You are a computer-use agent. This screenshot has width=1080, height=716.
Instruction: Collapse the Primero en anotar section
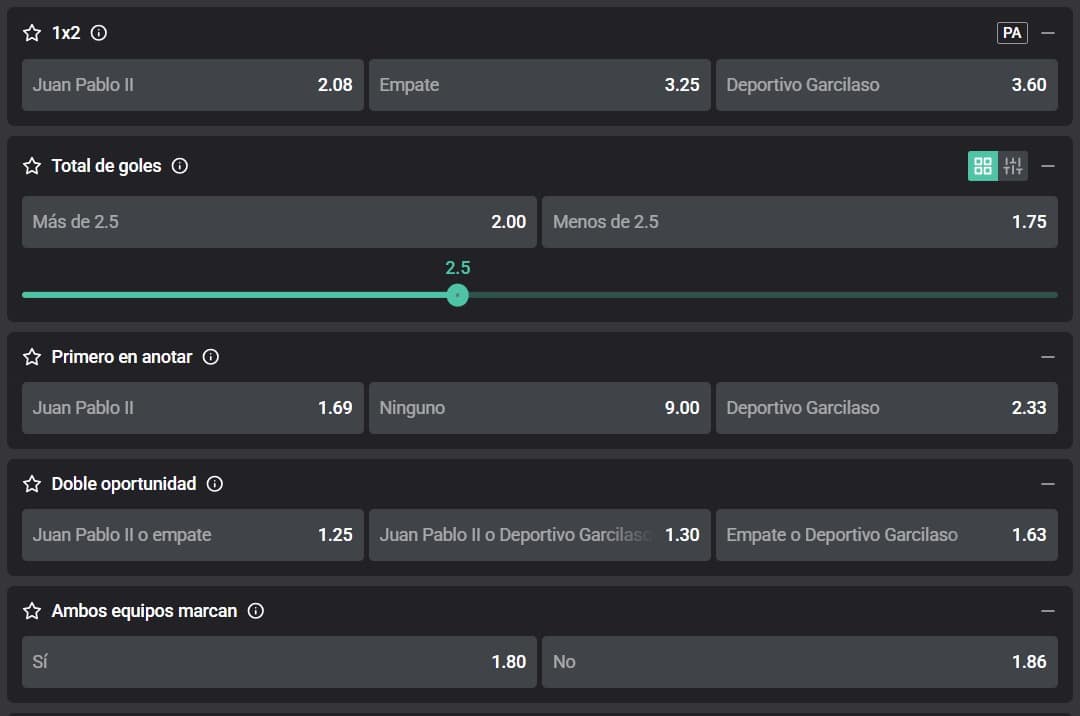point(1048,357)
